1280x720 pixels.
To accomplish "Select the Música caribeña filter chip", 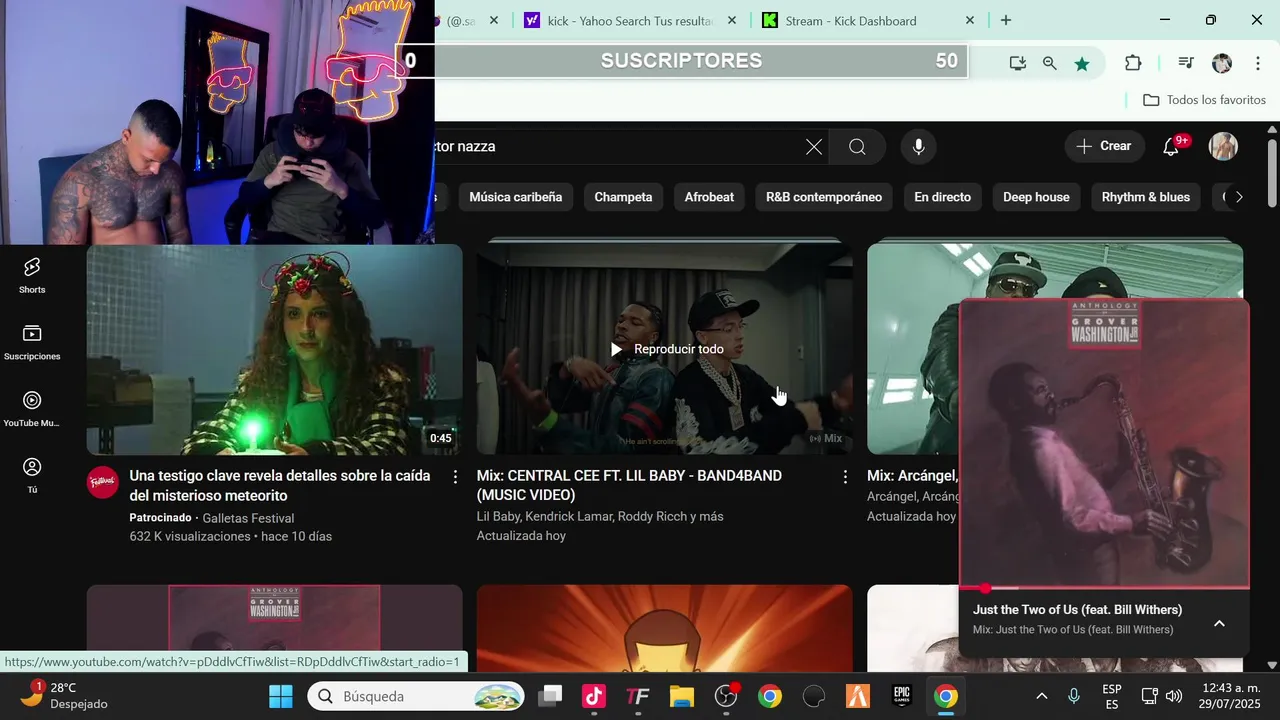I will click(516, 197).
